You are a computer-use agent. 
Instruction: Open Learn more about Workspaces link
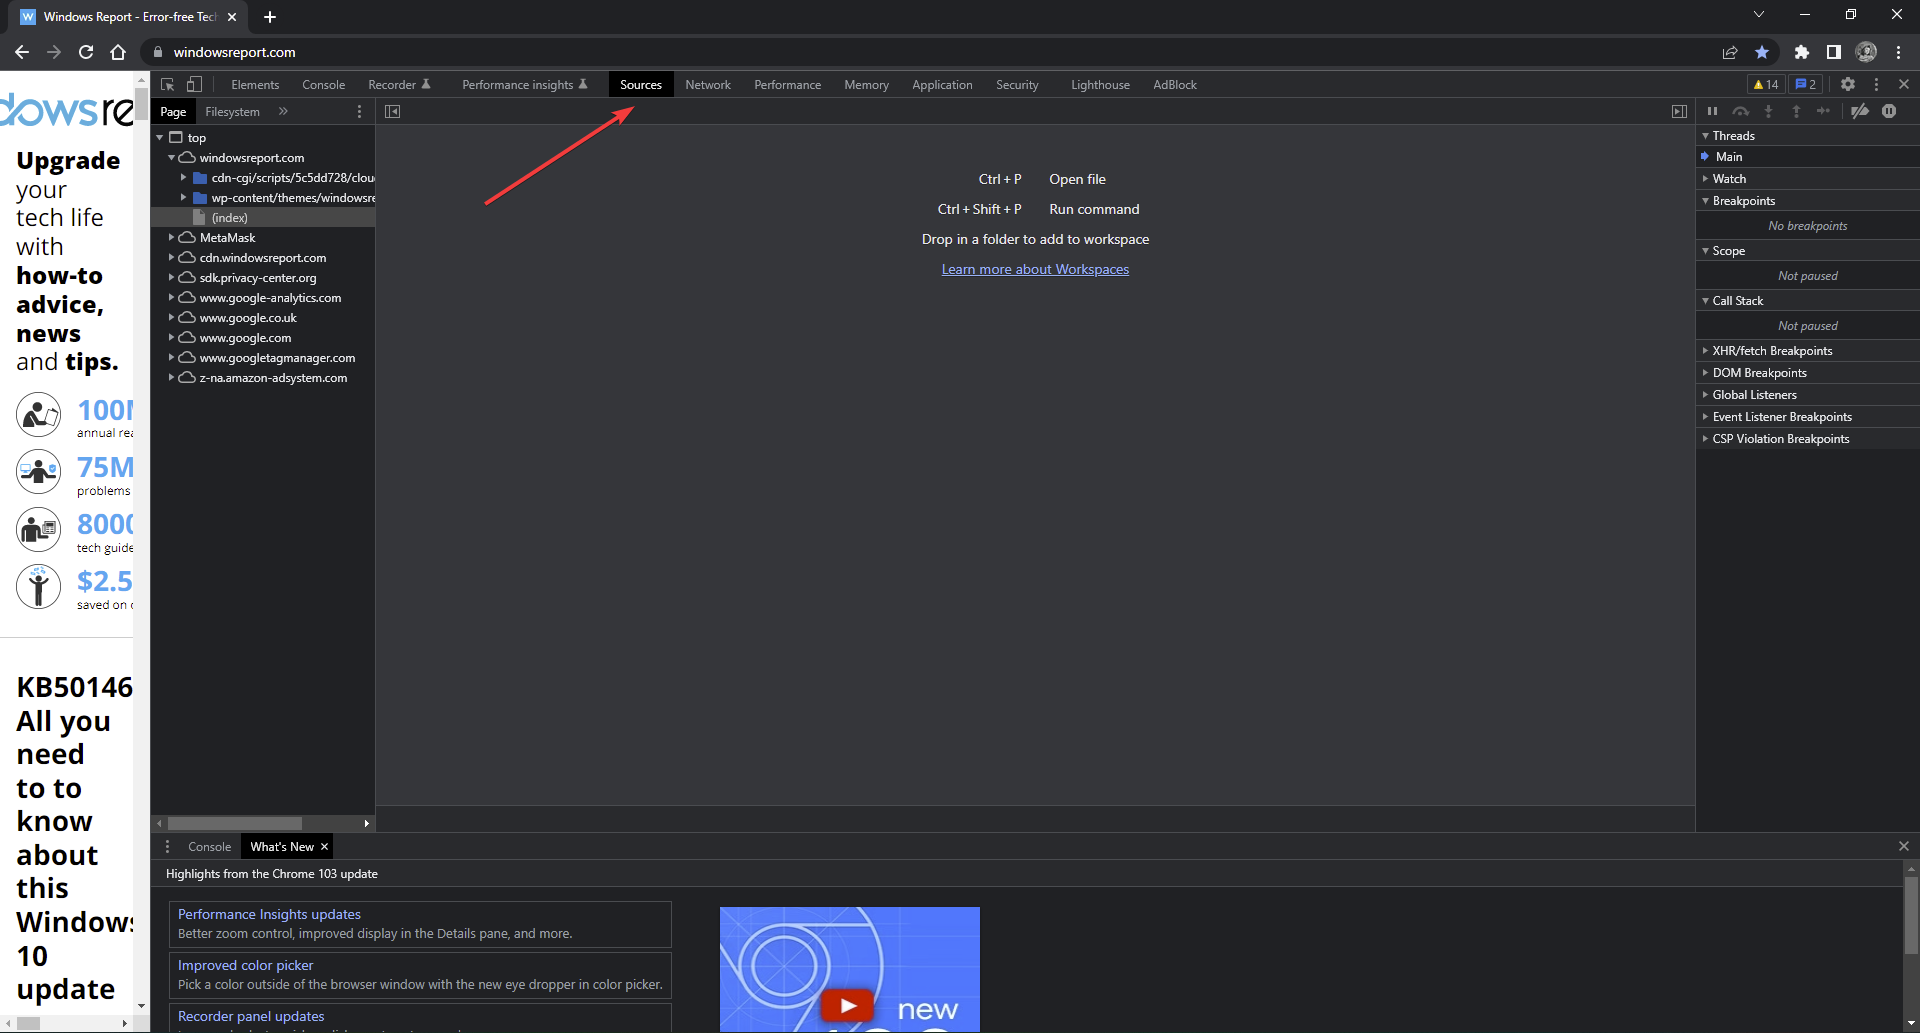(x=1035, y=269)
